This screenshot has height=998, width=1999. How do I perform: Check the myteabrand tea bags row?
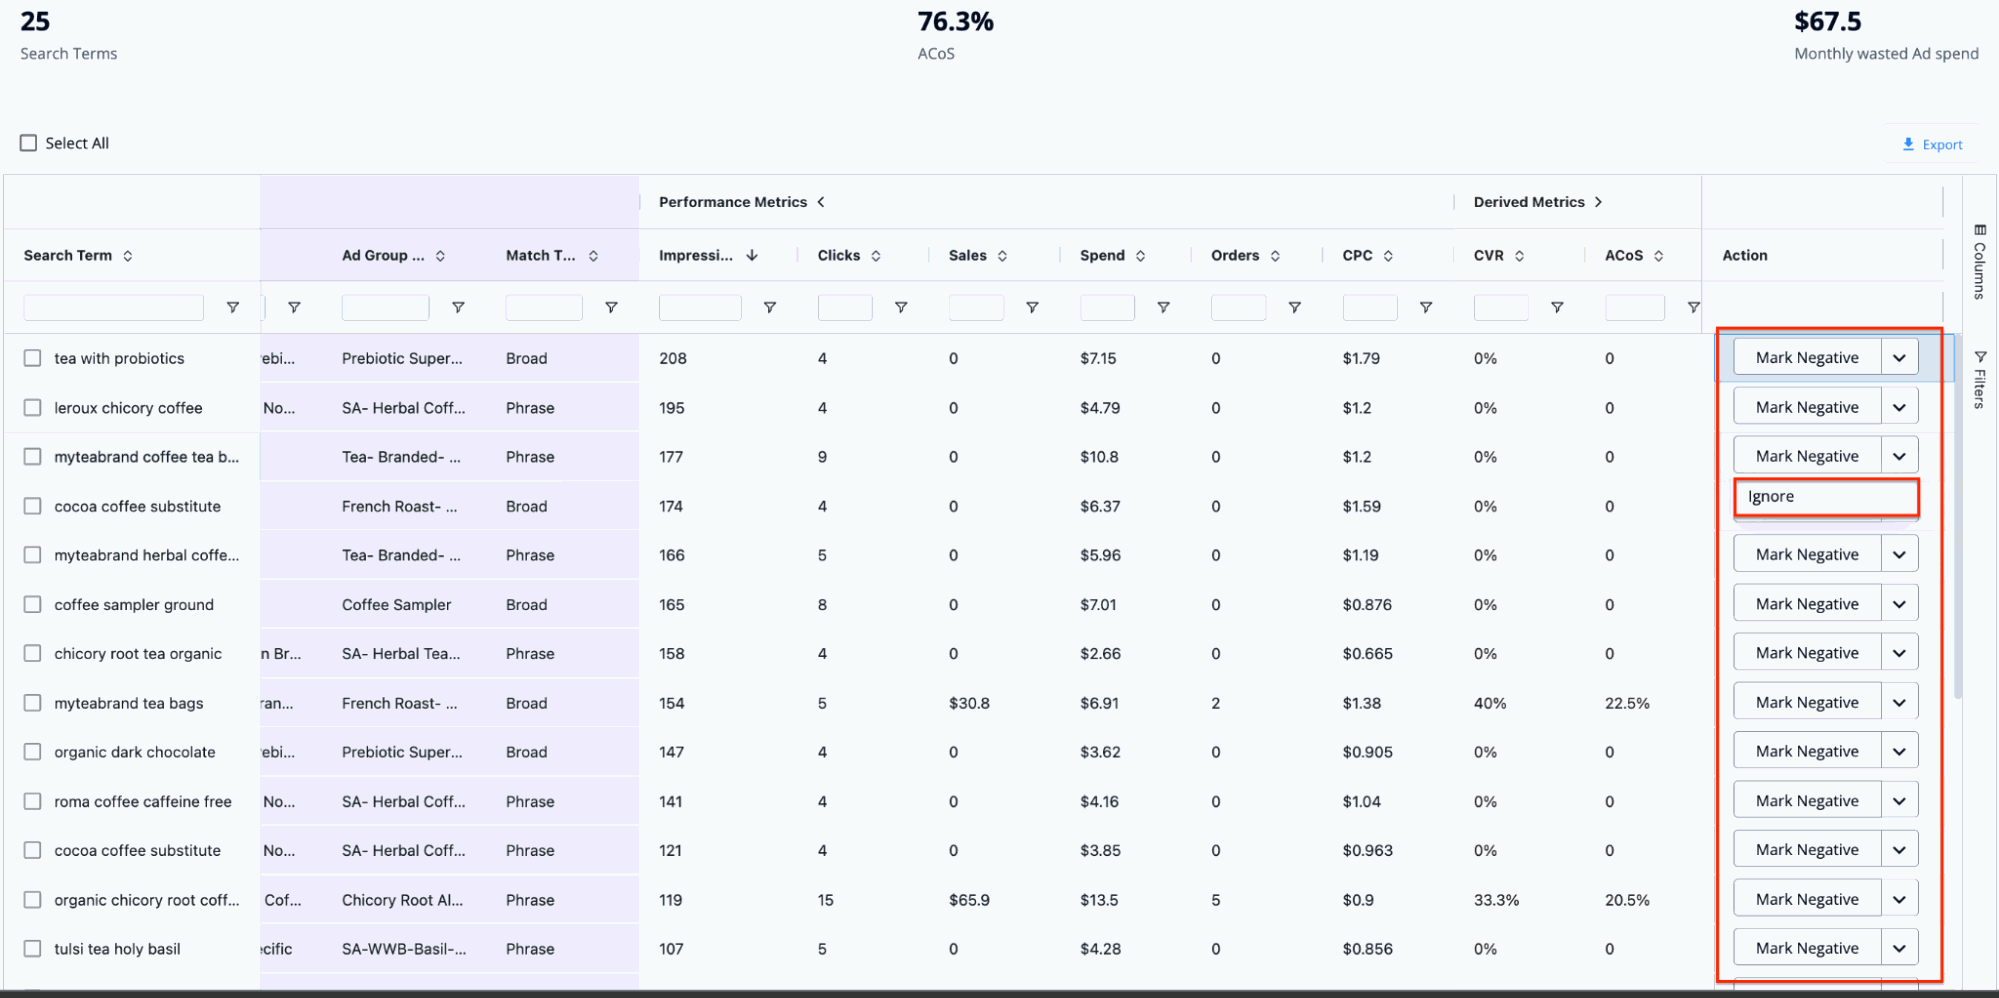[33, 703]
